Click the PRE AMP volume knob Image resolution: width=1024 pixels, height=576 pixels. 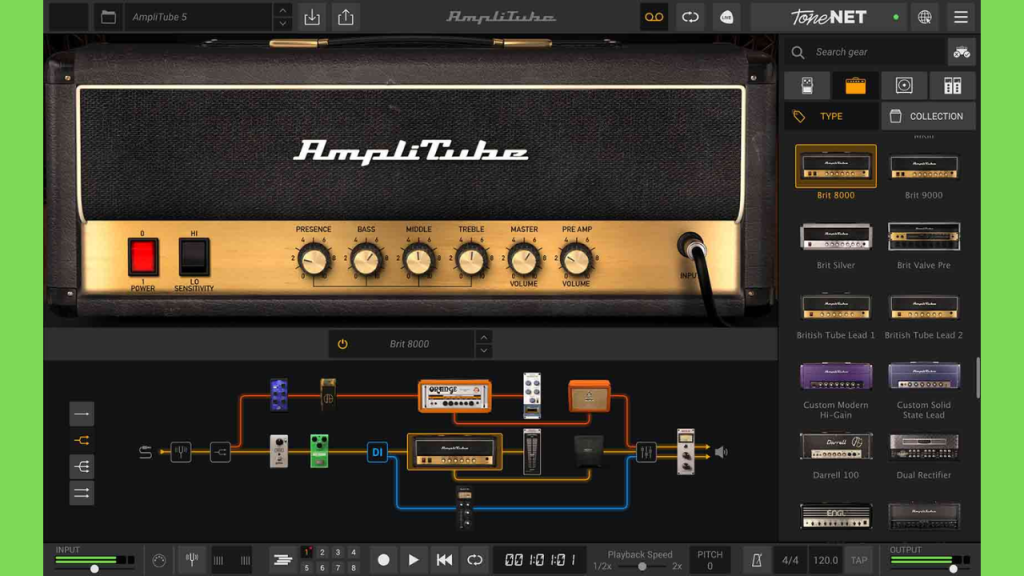(x=576, y=261)
